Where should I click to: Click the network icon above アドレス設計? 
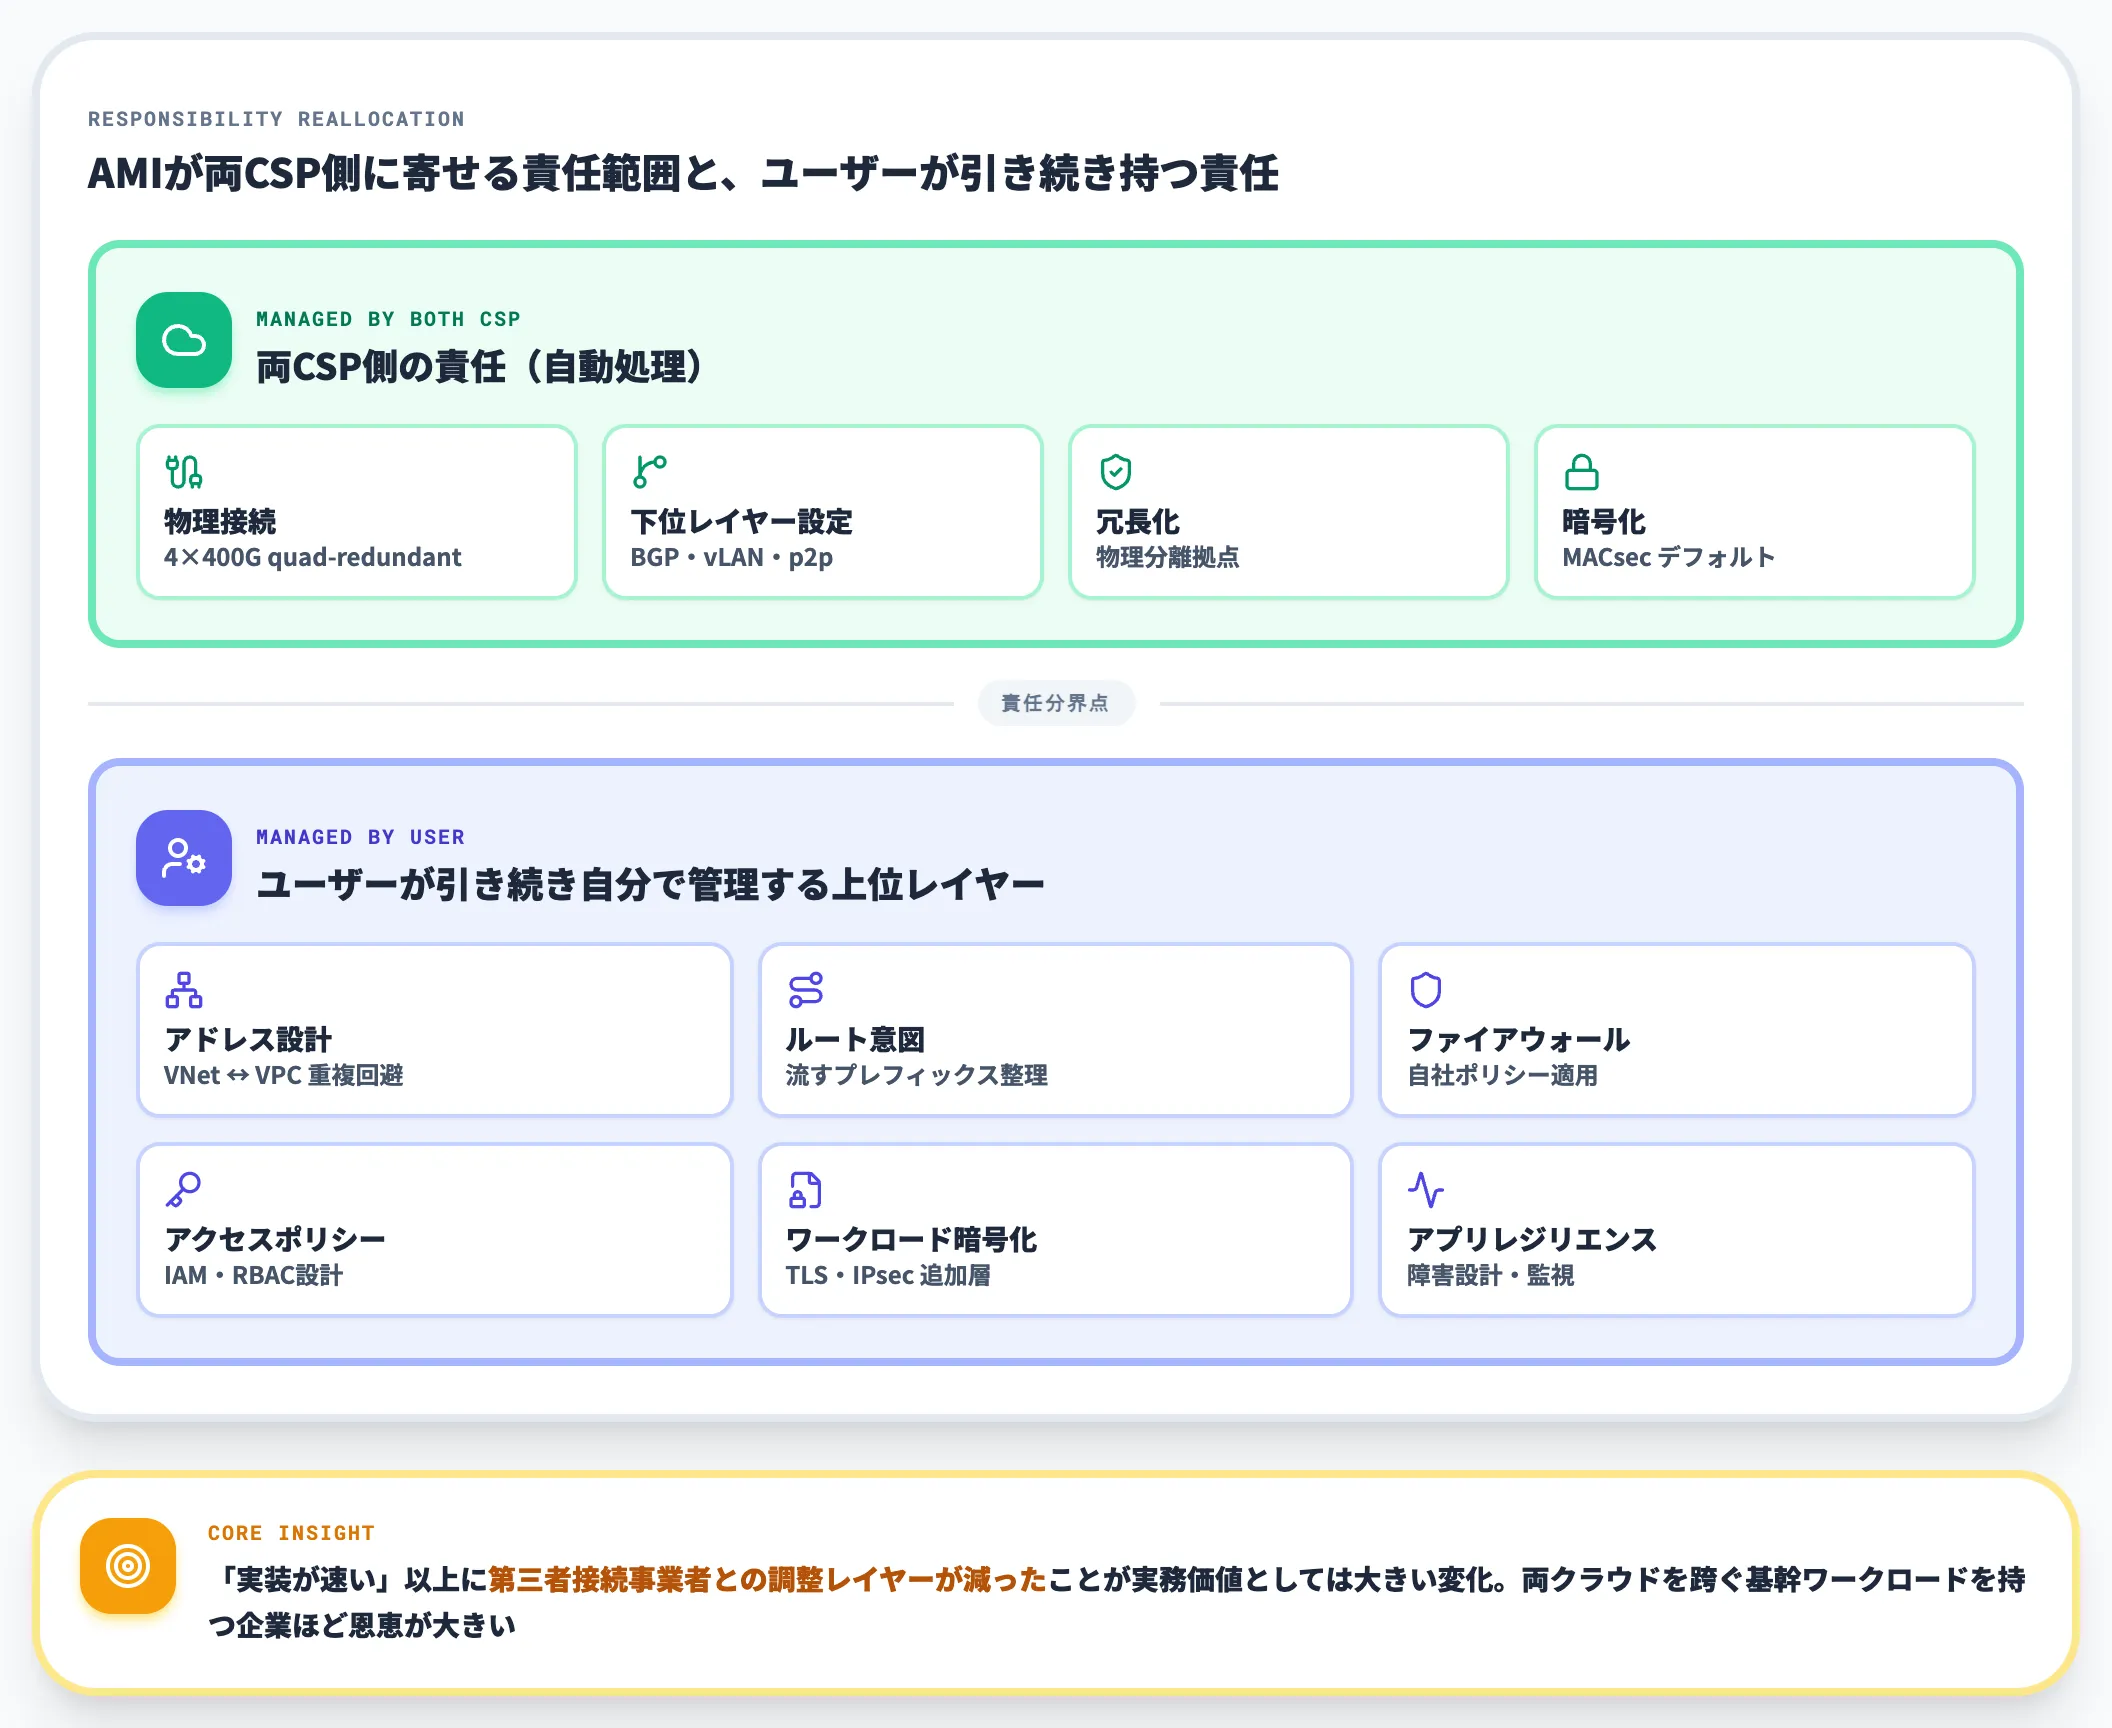(x=184, y=990)
